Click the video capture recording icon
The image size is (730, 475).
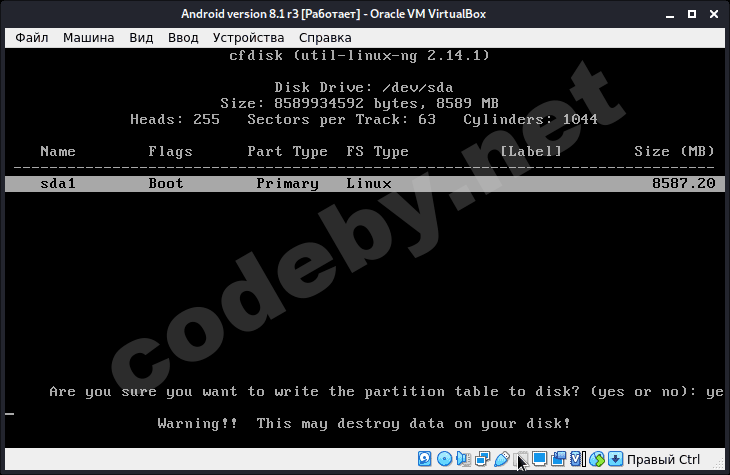[x=558, y=459]
